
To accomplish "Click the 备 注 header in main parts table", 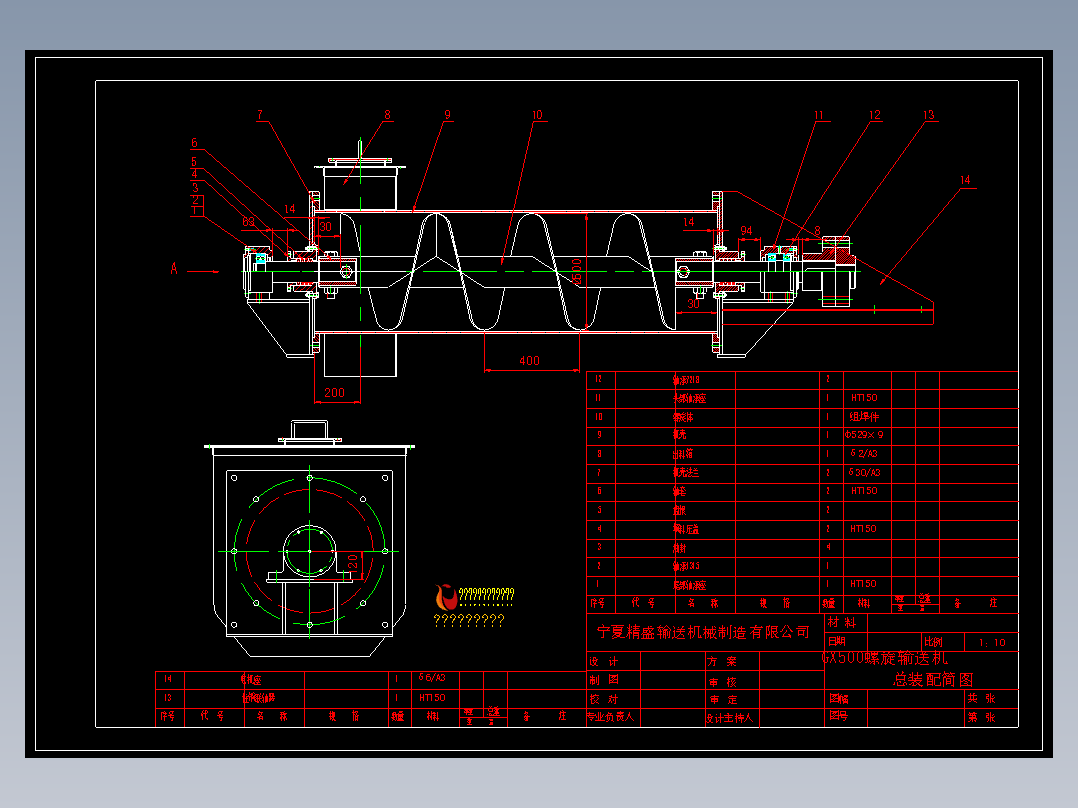I will 975,602.
